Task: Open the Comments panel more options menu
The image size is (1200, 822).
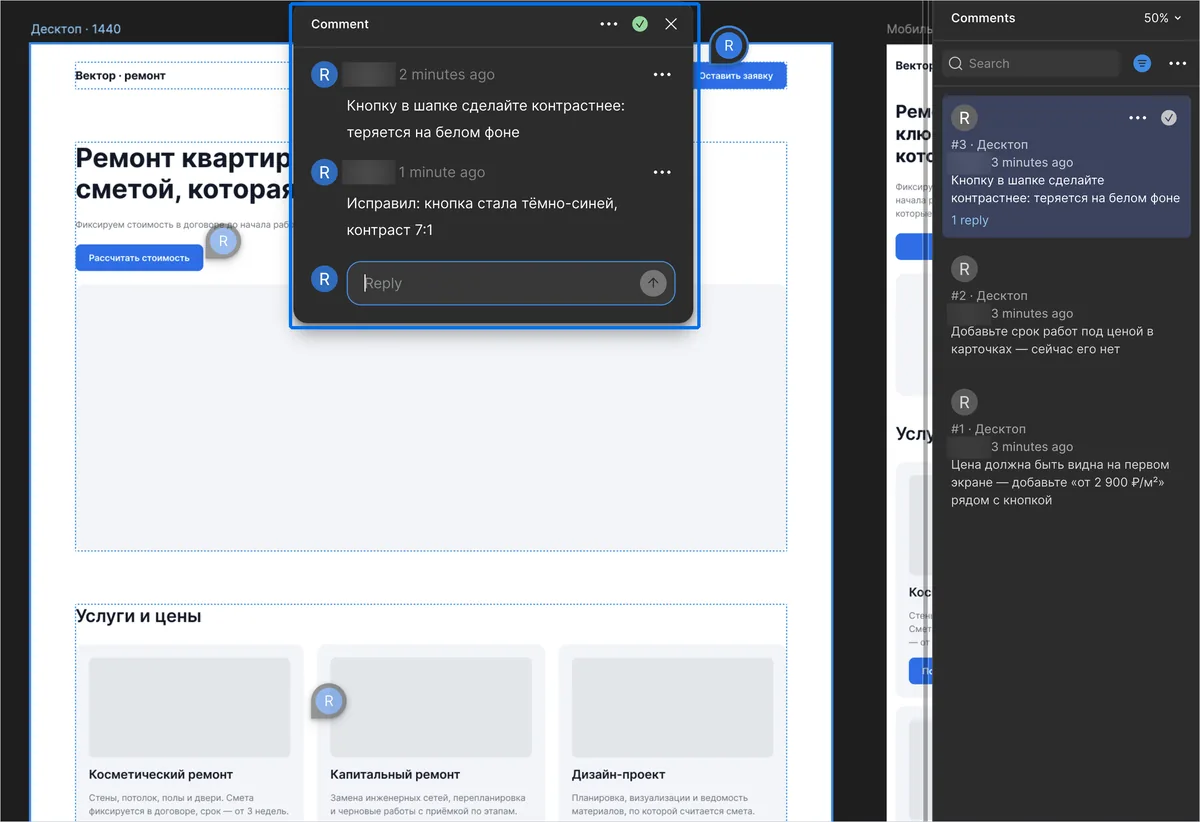Action: click(1178, 63)
